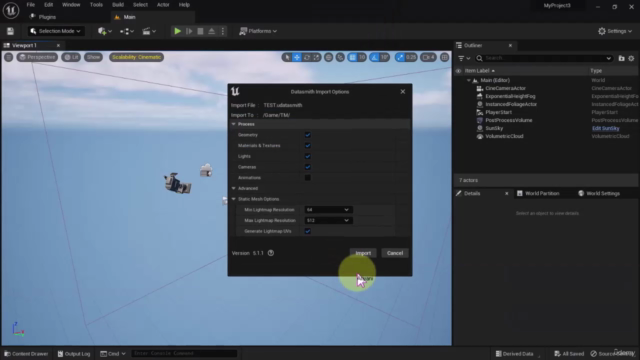
Task: Open play options three-dot menu
Action: [222, 31]
